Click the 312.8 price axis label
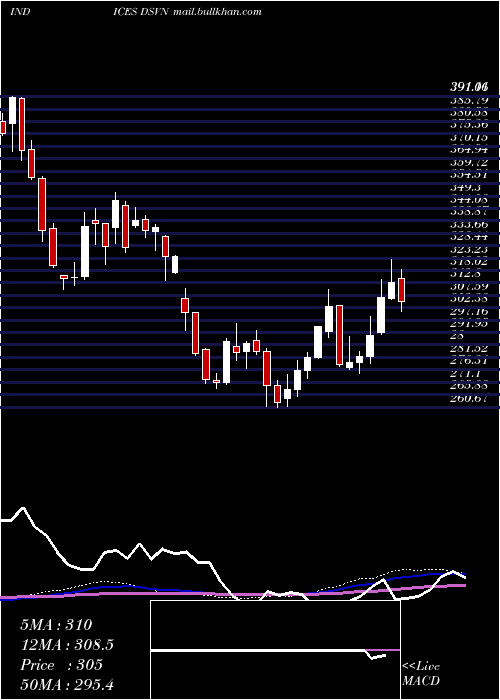Viewport: 500px width, 700px height. point(464,274)
